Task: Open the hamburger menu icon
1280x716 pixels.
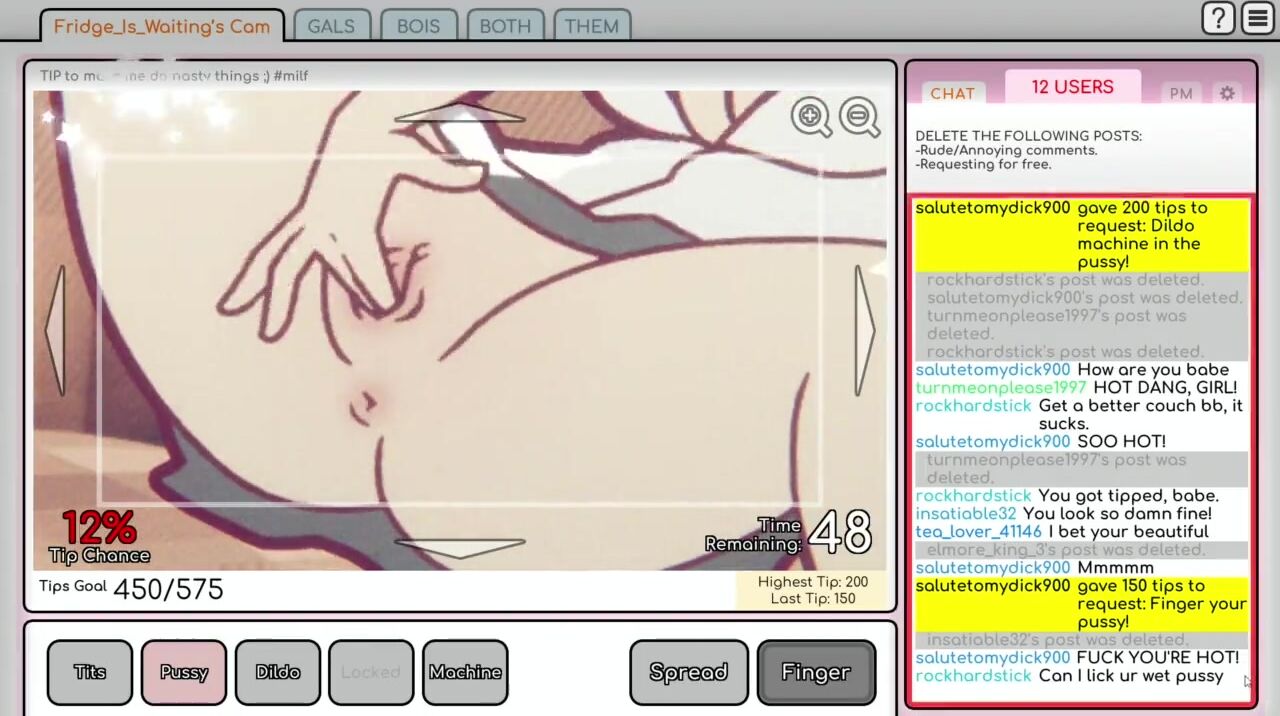Action: tap(1257, 18)
